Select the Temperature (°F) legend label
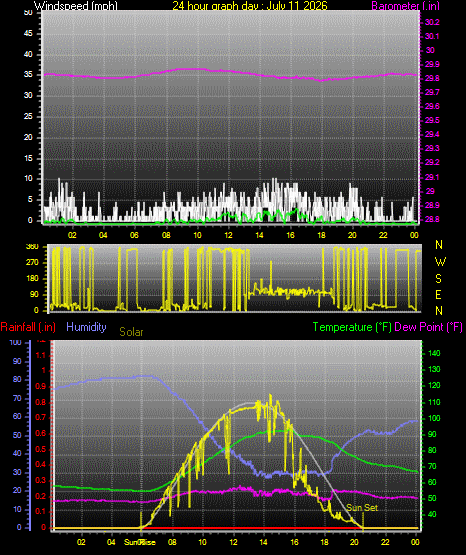466x555 pixels. point(352,327)
